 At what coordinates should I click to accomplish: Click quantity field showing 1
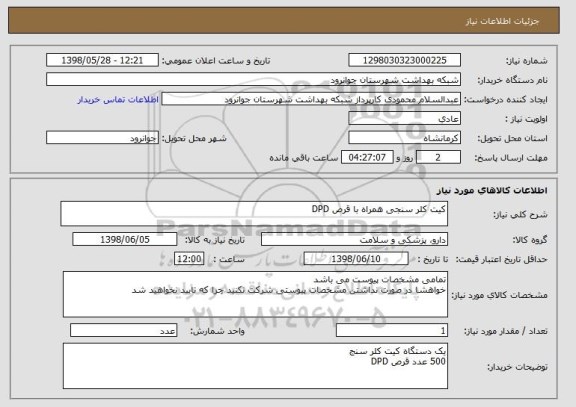(392, 331)
